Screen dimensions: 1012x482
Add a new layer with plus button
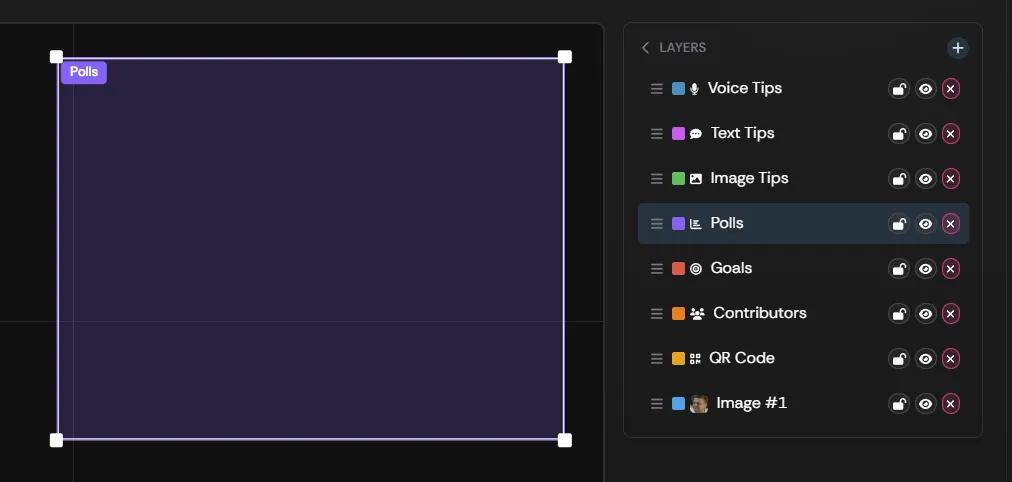click(x=958, y=48)
